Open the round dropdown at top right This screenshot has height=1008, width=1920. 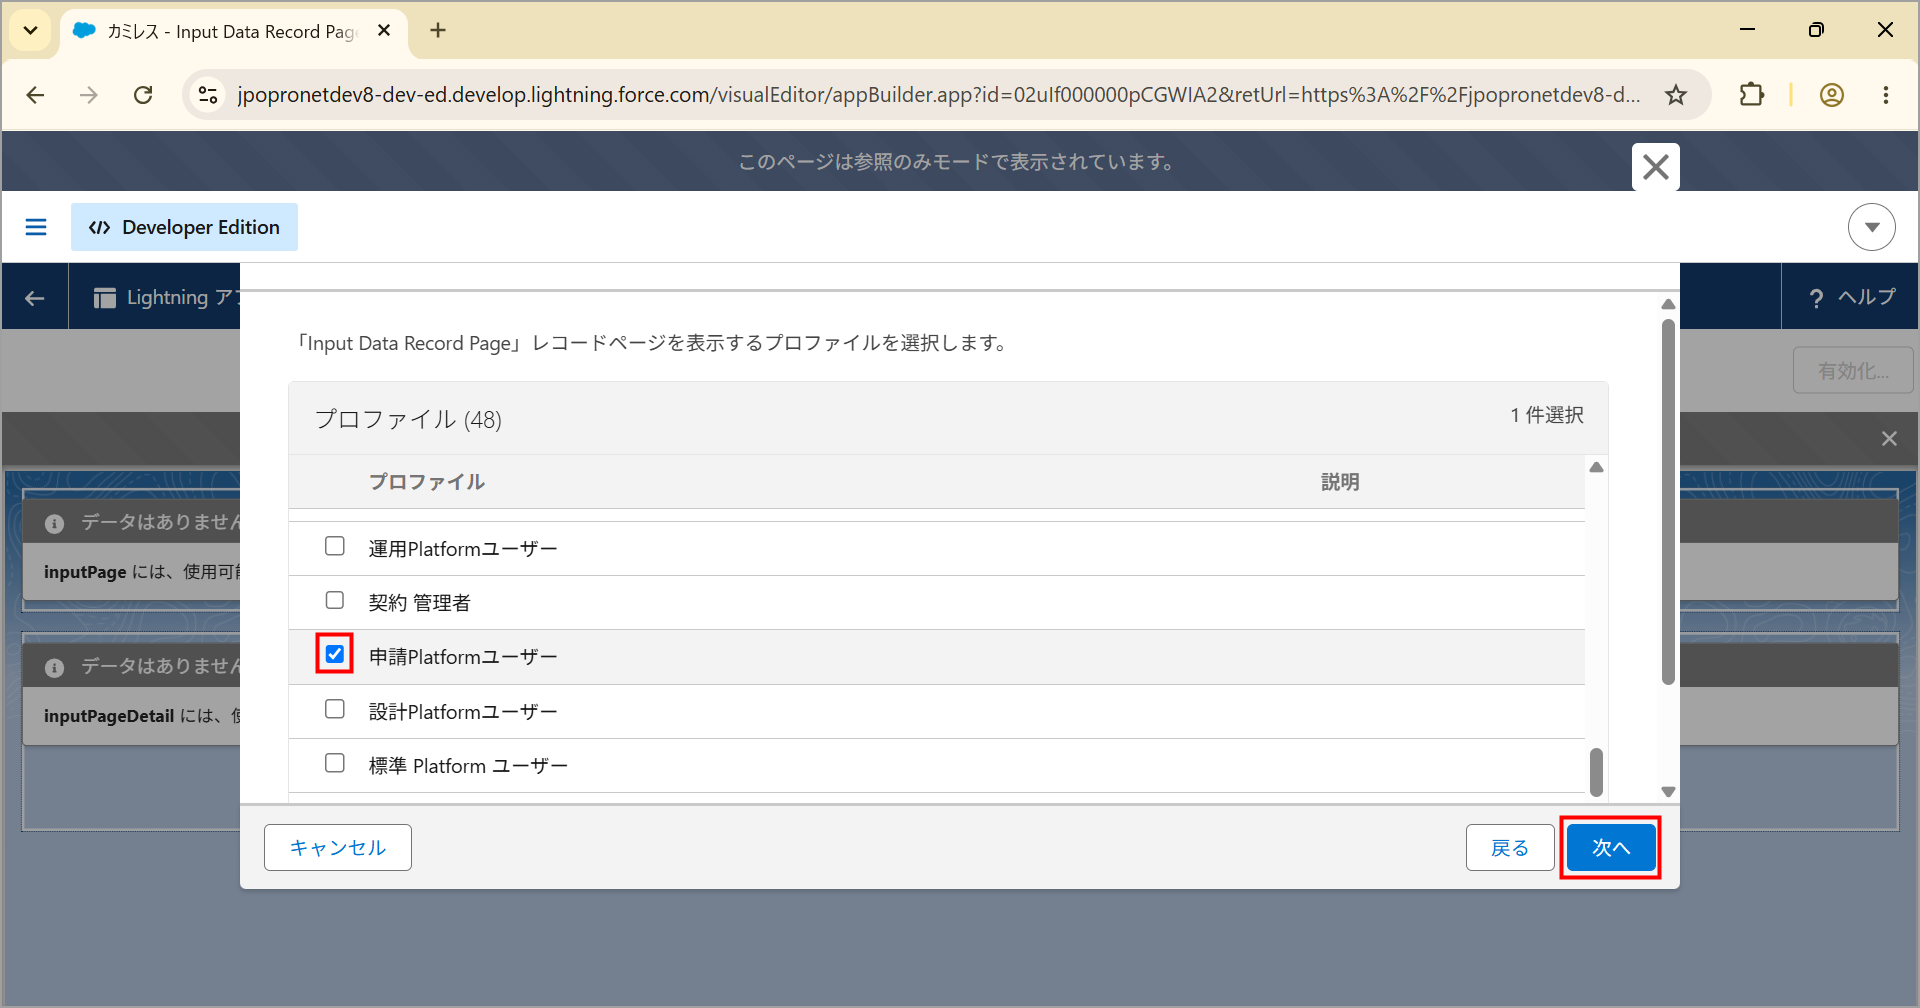point(1872,227)
